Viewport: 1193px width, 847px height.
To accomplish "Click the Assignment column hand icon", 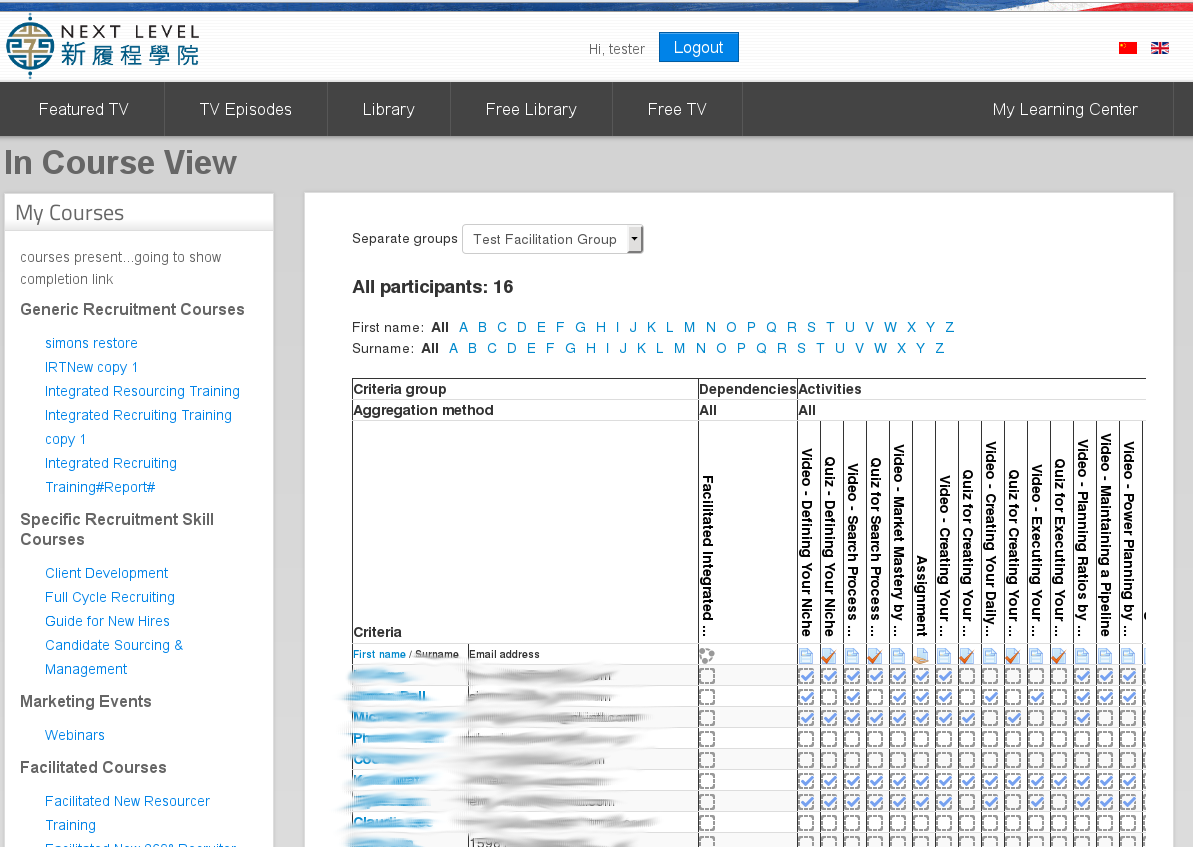I will click(921, 656).
